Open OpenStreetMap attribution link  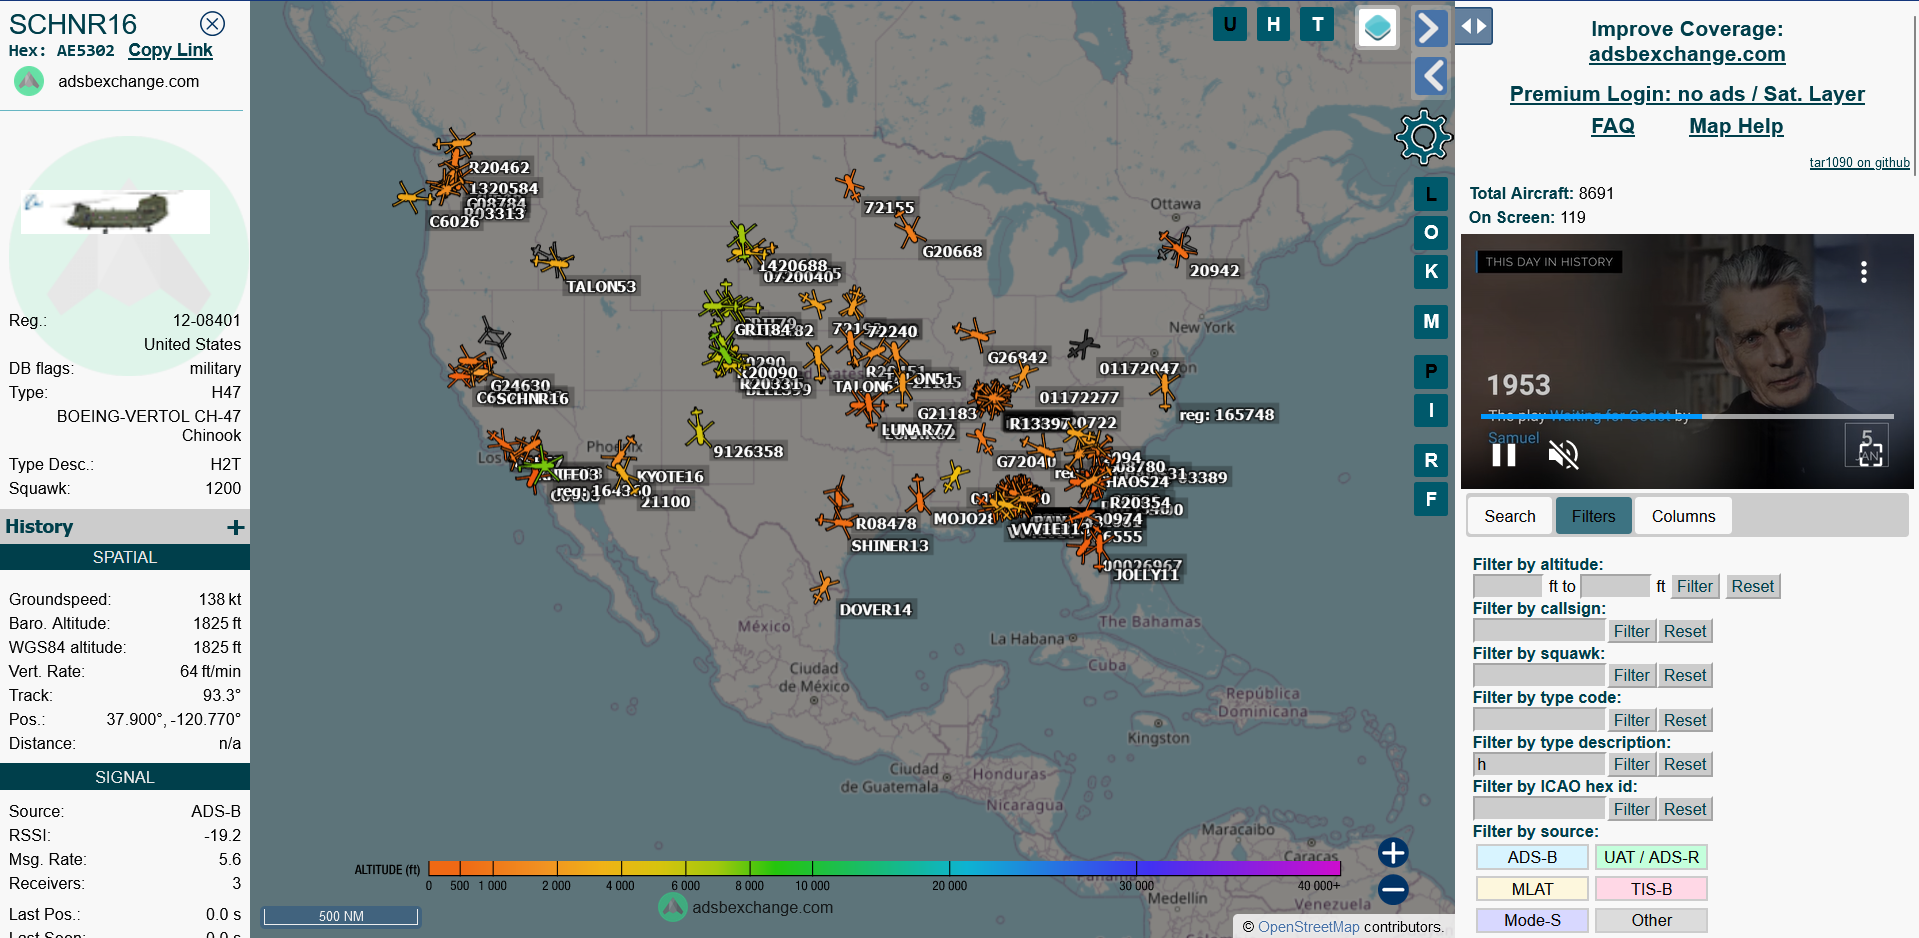pyautogui.click(x=1308, y=927)
